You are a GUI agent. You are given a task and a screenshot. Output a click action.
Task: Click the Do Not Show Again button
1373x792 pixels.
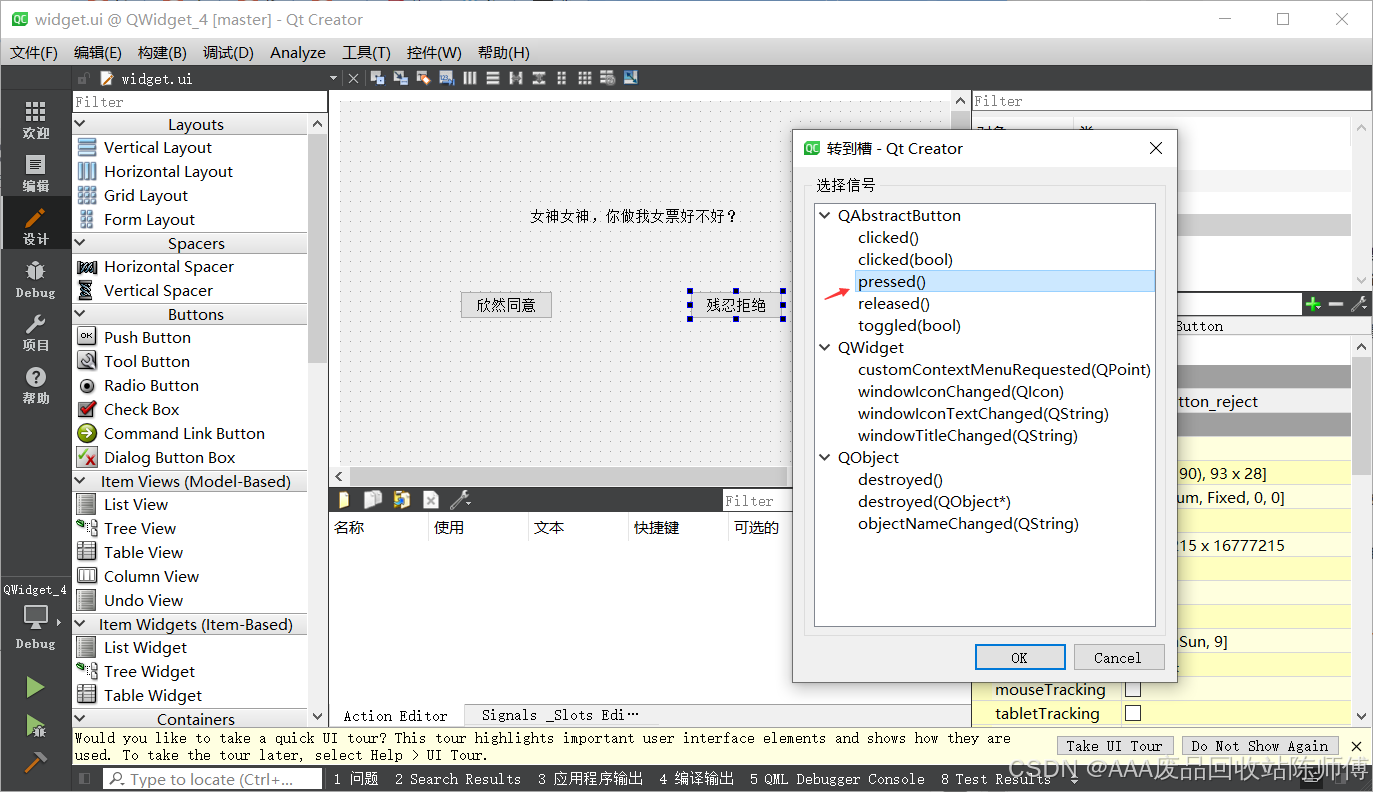pos(1260,746)
